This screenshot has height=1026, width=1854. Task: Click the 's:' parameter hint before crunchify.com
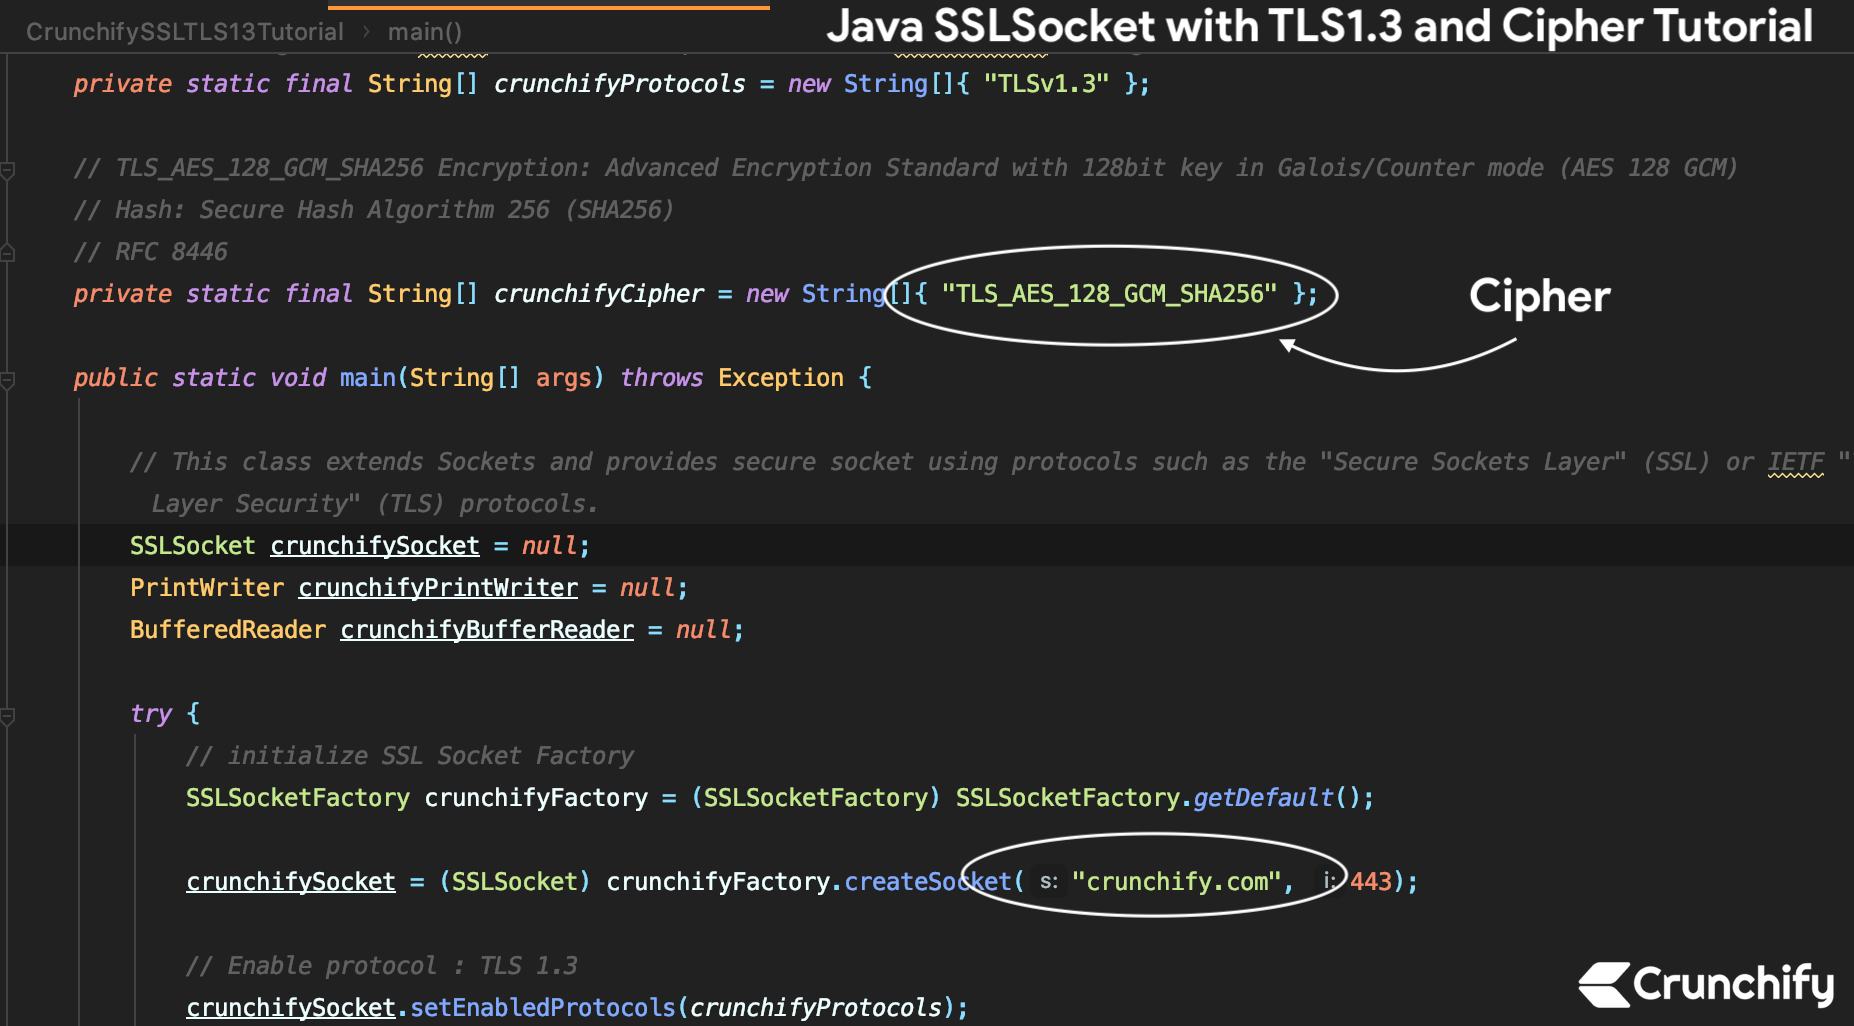1048,882
